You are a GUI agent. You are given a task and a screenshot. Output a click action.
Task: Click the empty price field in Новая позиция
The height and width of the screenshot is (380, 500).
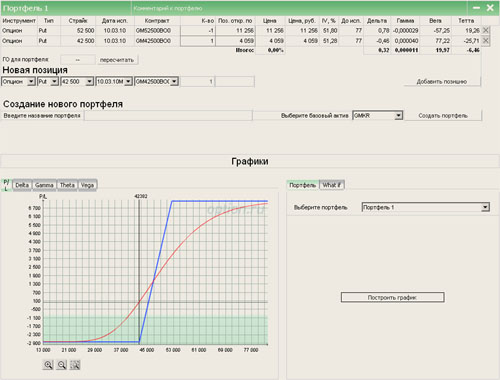pos(235,82)
